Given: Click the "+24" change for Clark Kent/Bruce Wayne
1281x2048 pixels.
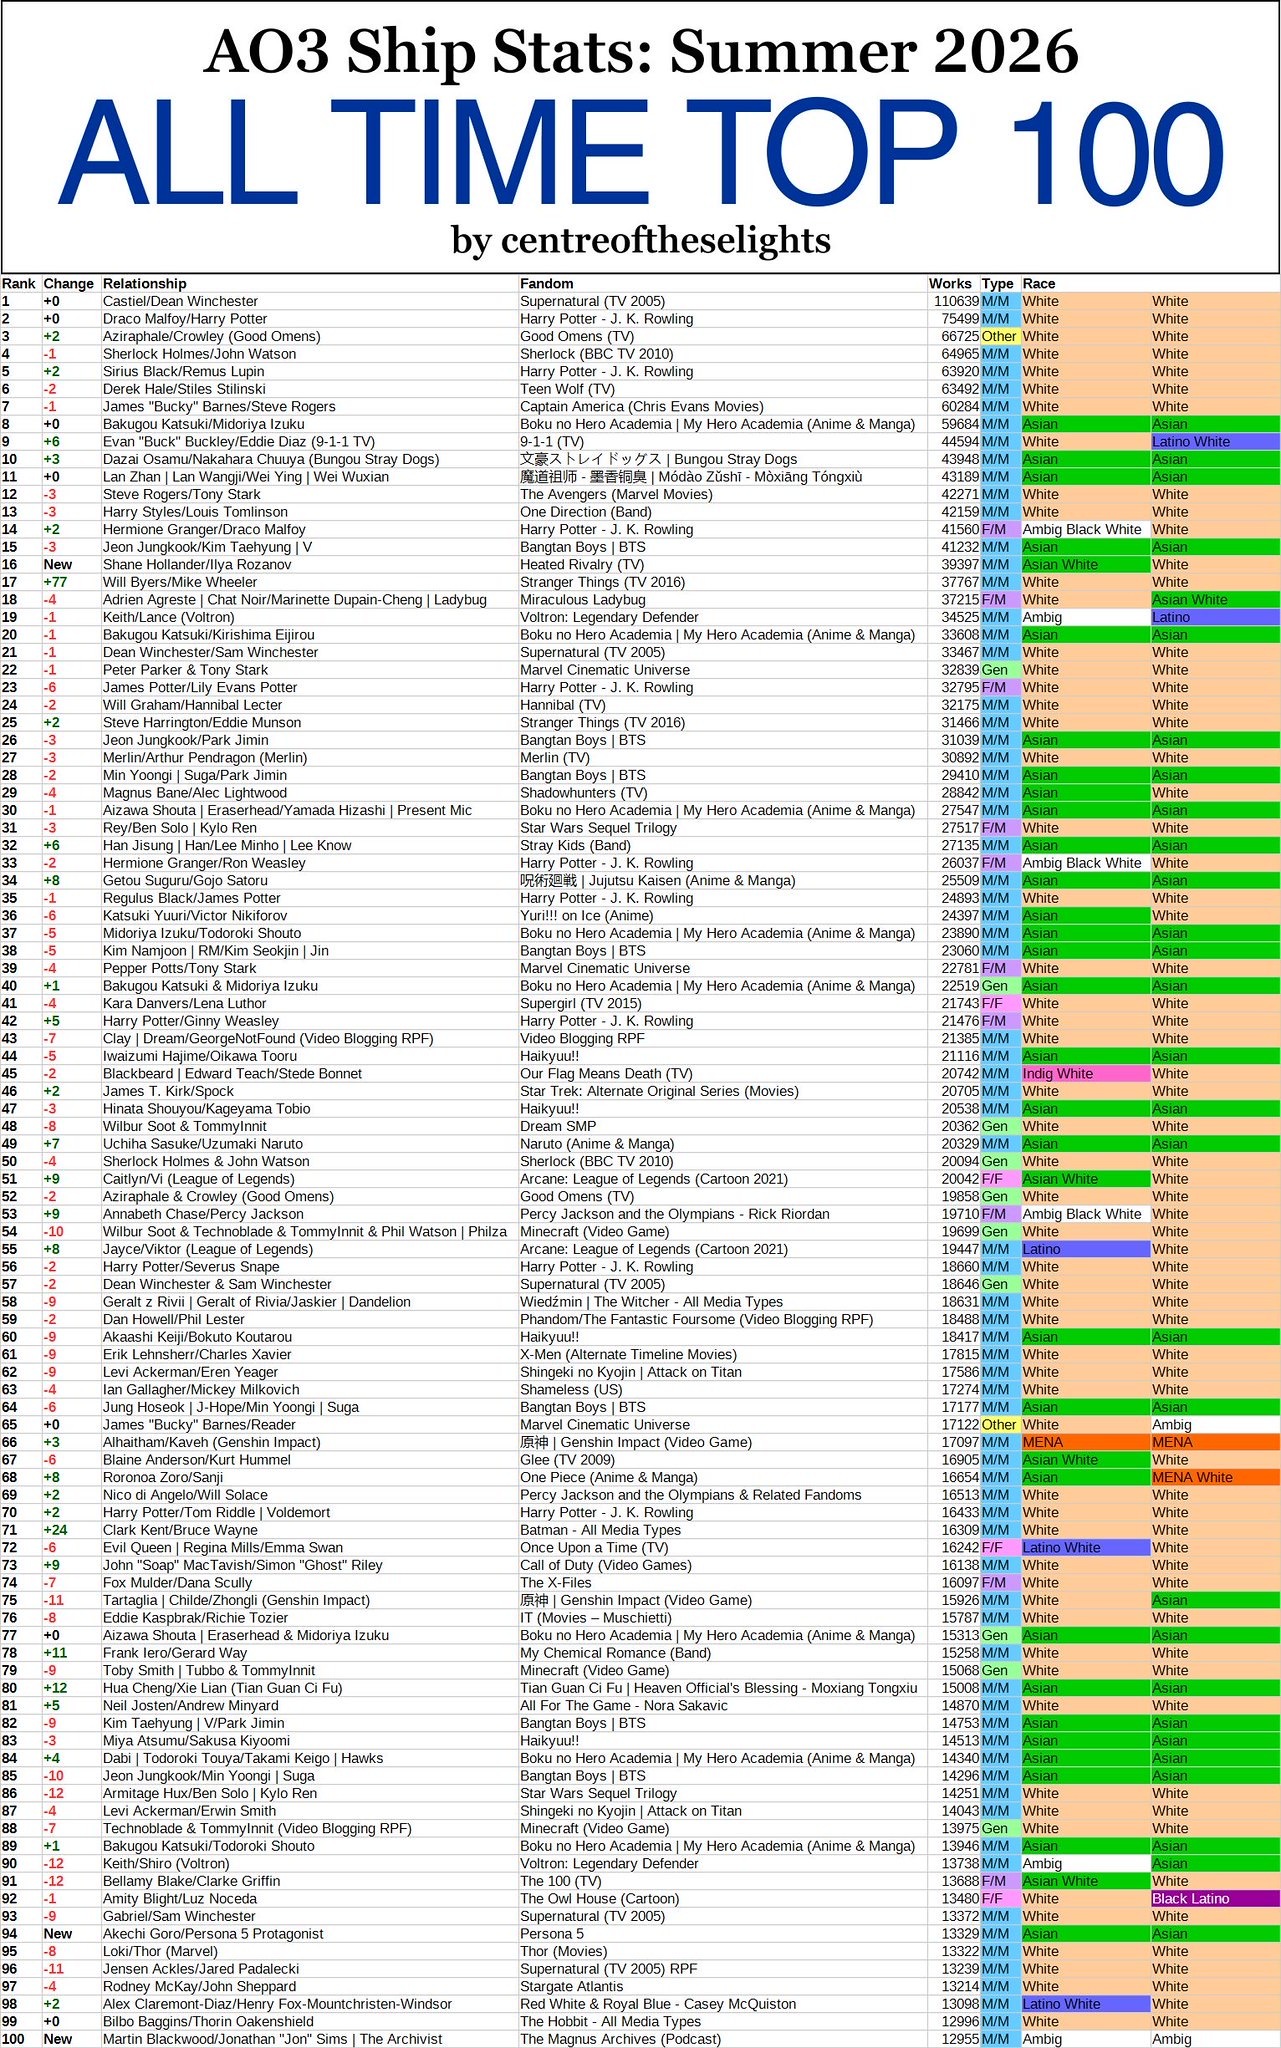Looking at the screenshot, I should coord(56,1530).
